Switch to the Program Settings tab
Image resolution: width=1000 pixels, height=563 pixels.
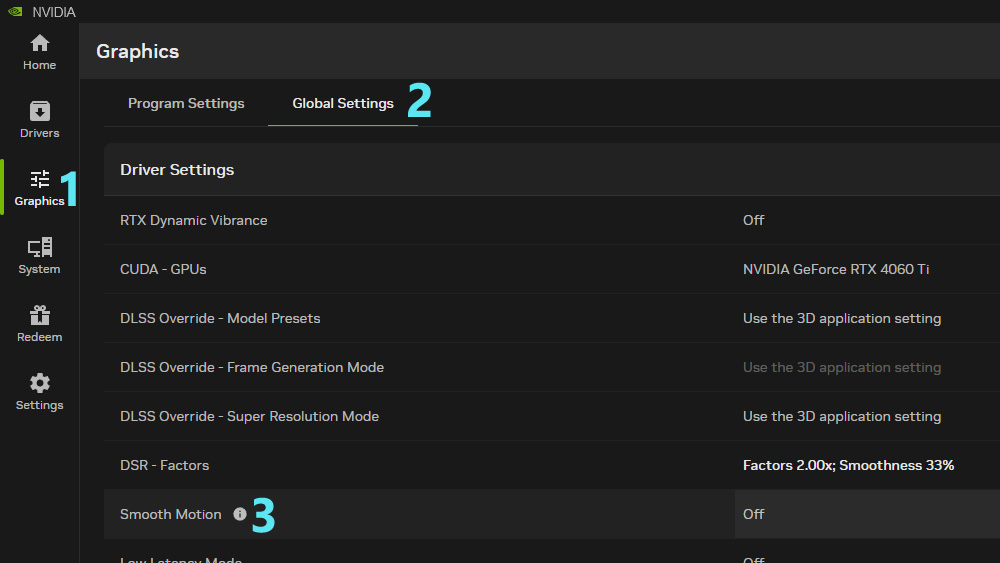point(186,104)
